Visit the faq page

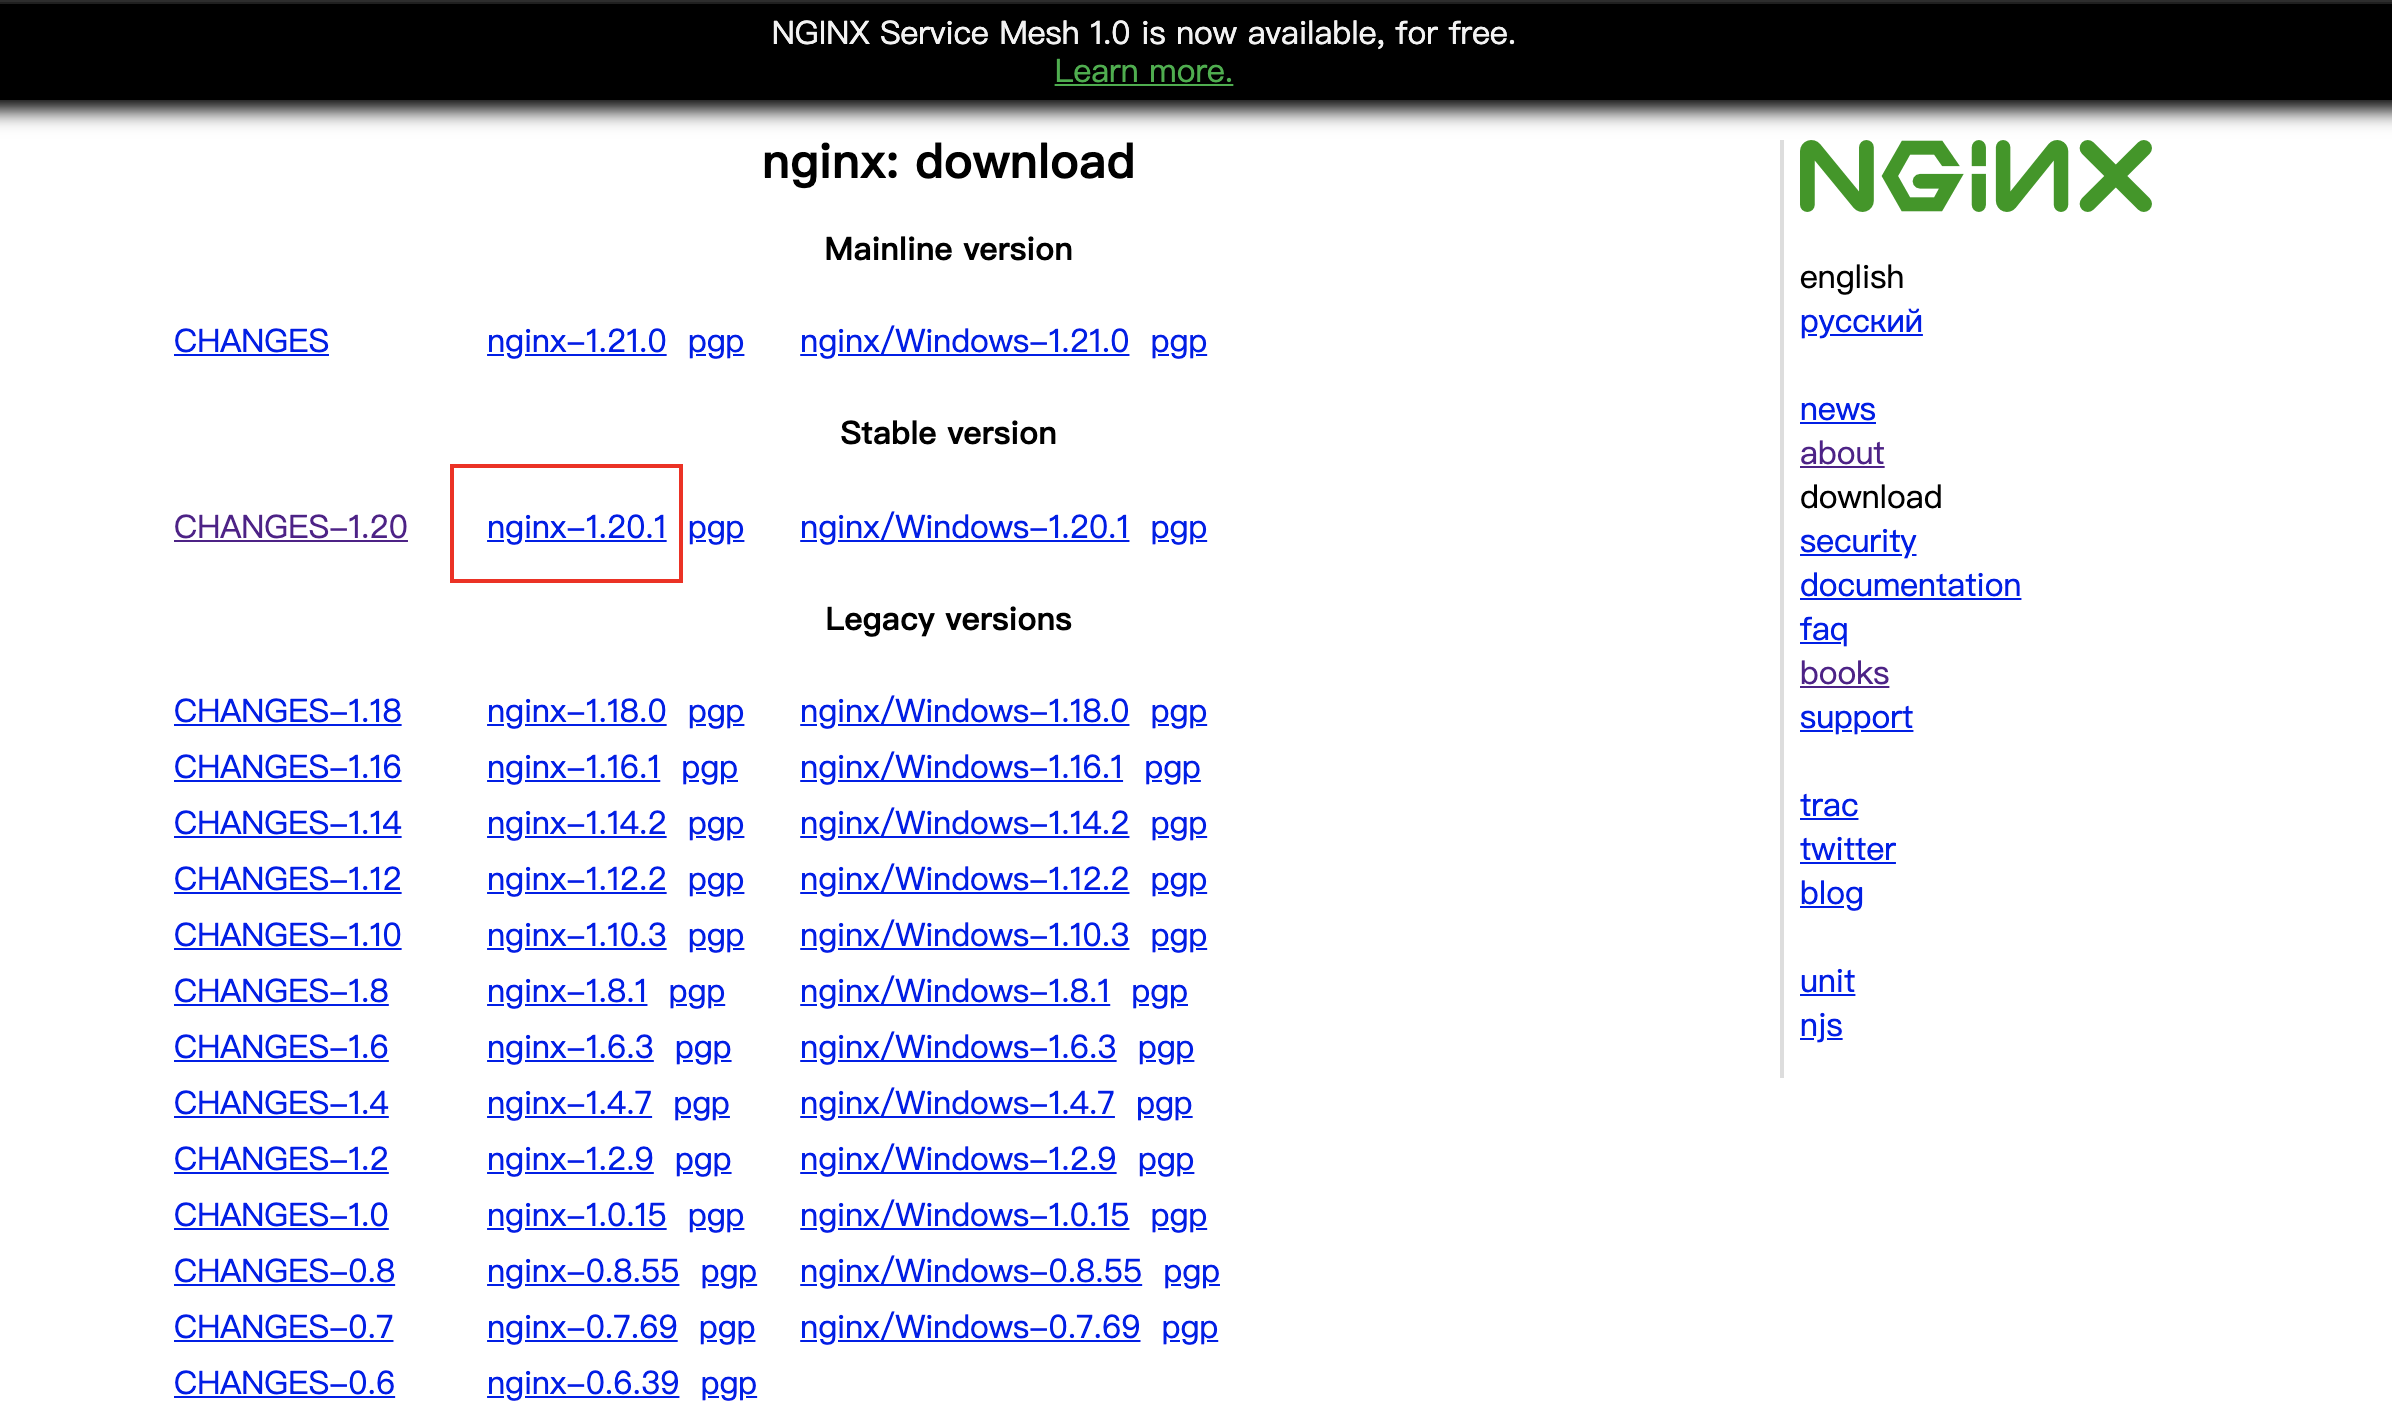[1823, 629]
